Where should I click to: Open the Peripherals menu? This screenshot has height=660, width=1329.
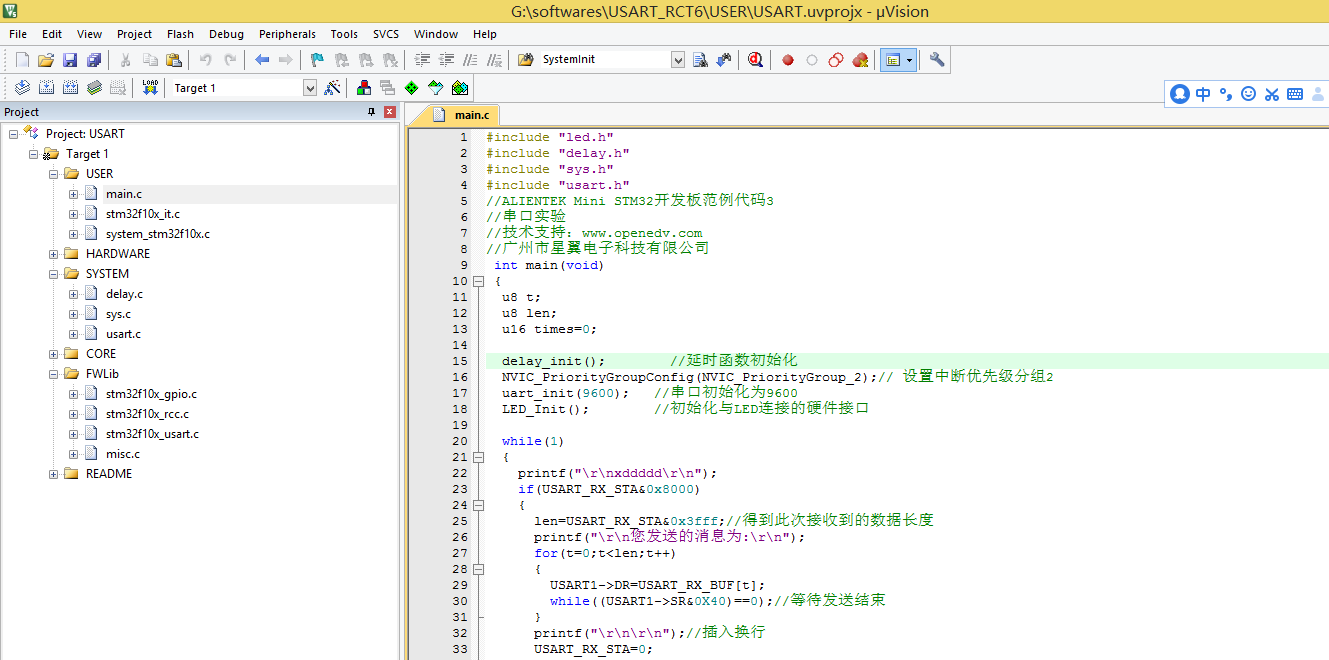[x=287, y=33]
